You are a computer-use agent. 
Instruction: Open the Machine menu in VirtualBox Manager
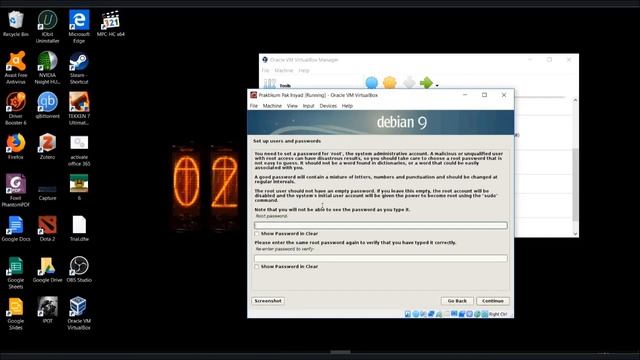(x=284, y=71)
